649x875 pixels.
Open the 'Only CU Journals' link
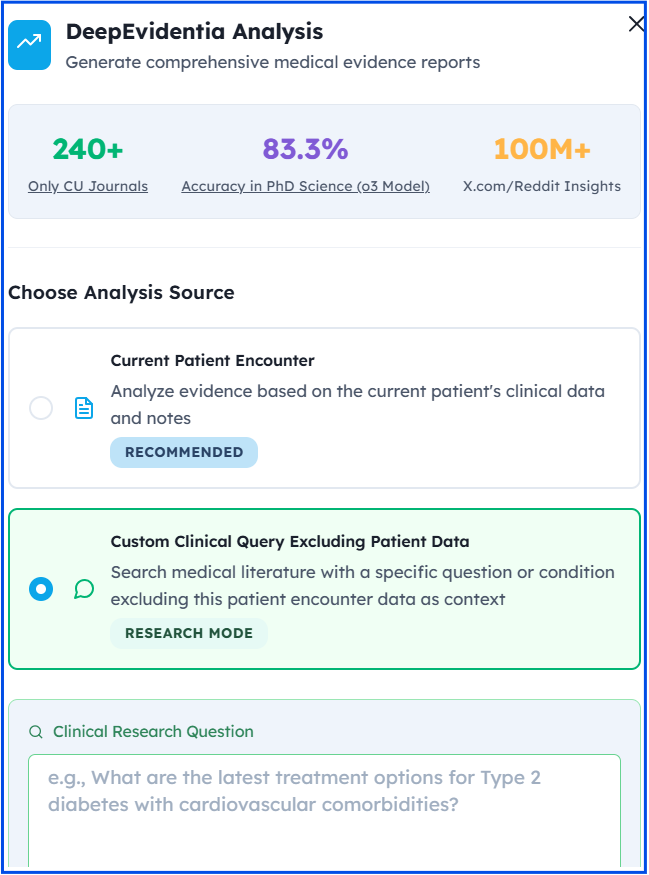tap(87, 187)
